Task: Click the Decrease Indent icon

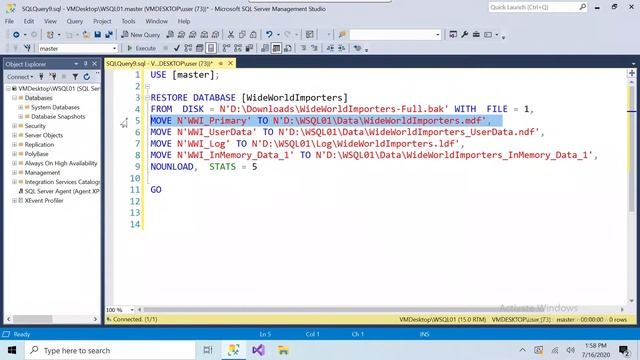Action: tap(330, 48)
